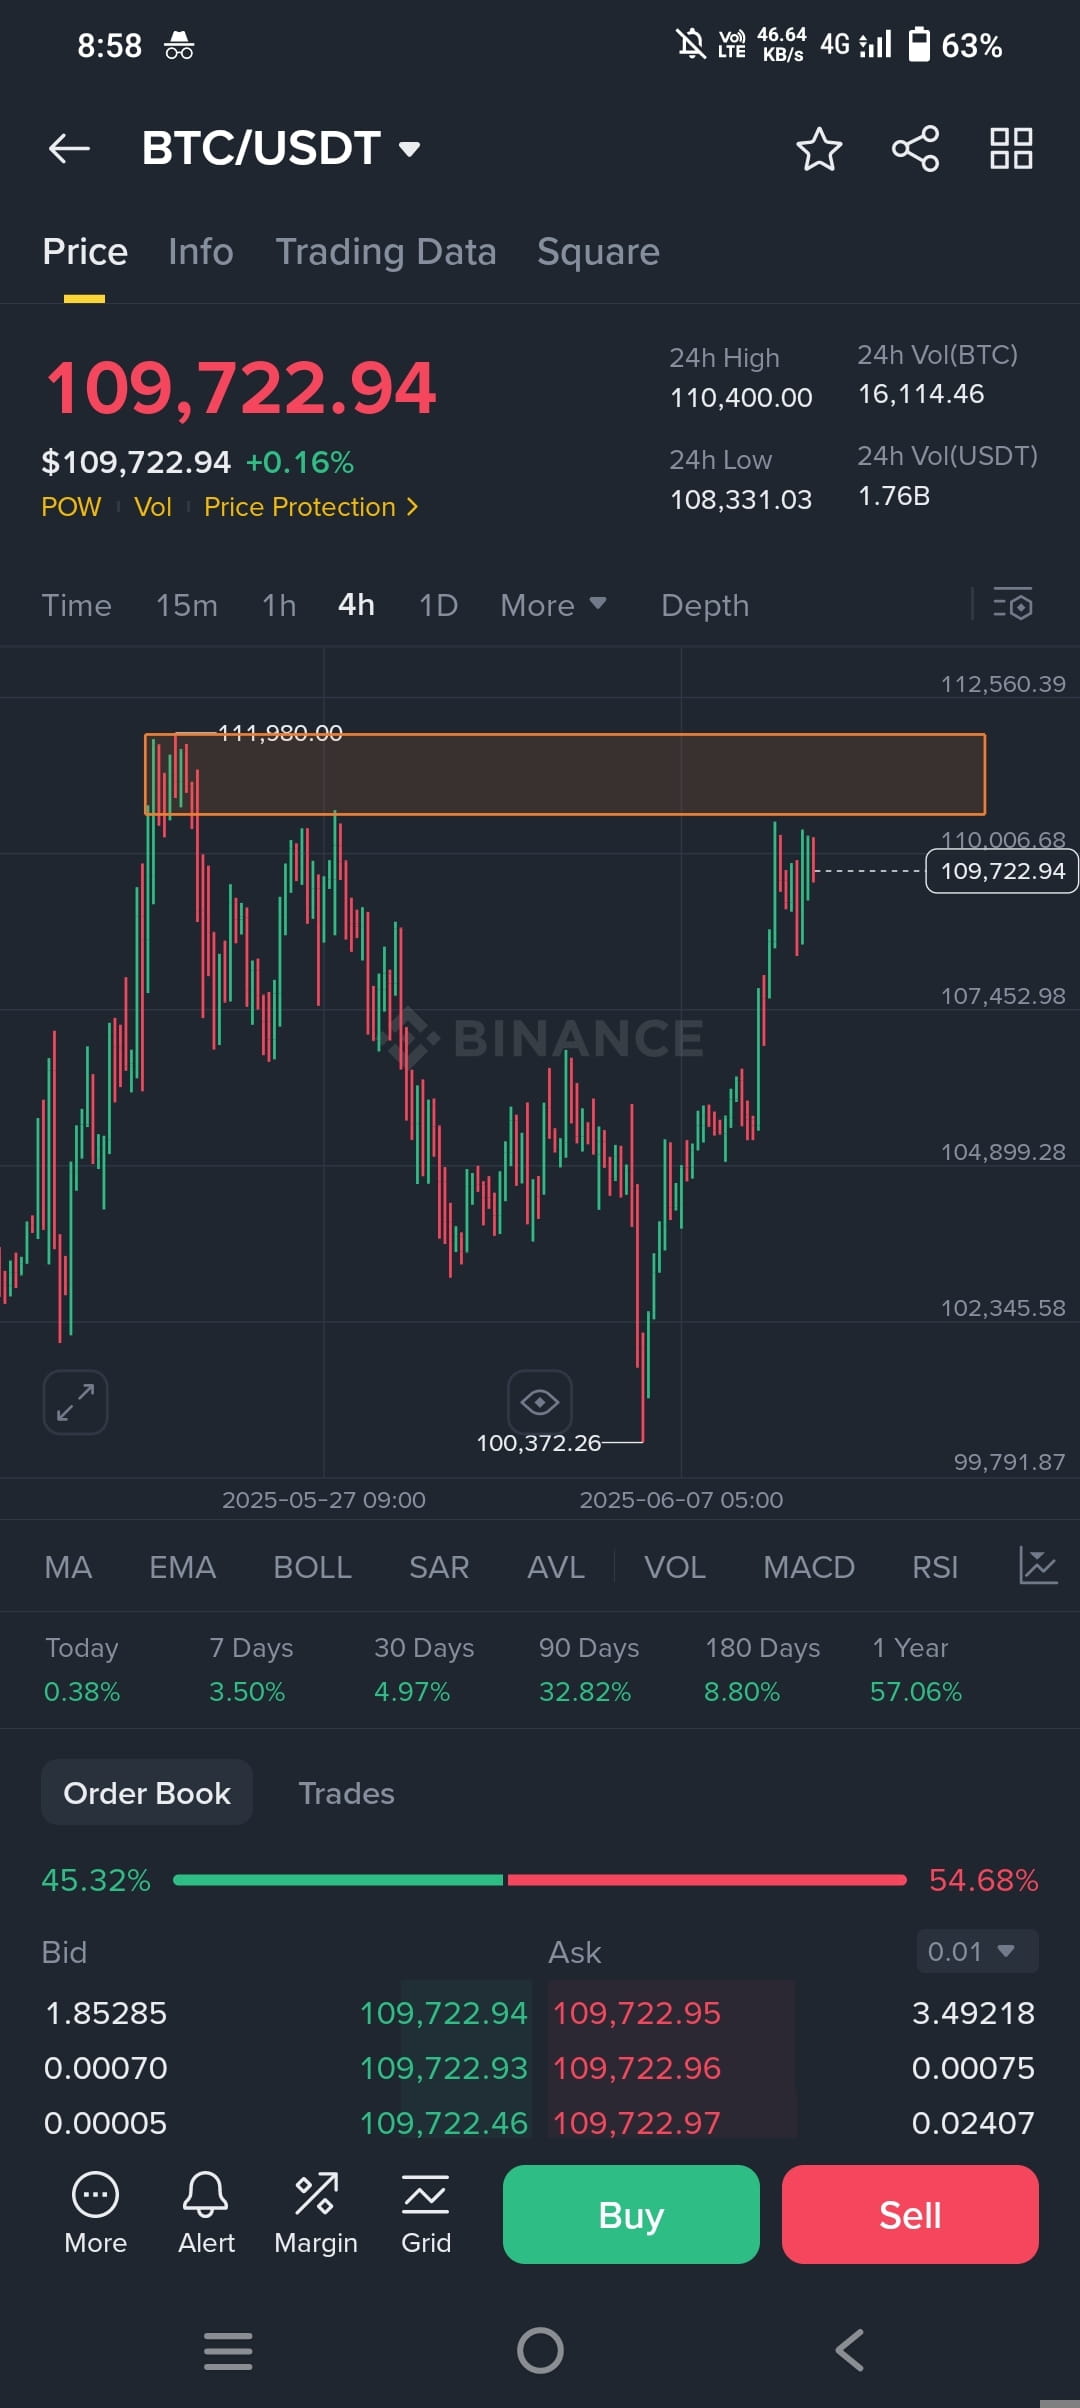
Task: Toggle BOLL indicator
Action: click(x=312, y=1567)
